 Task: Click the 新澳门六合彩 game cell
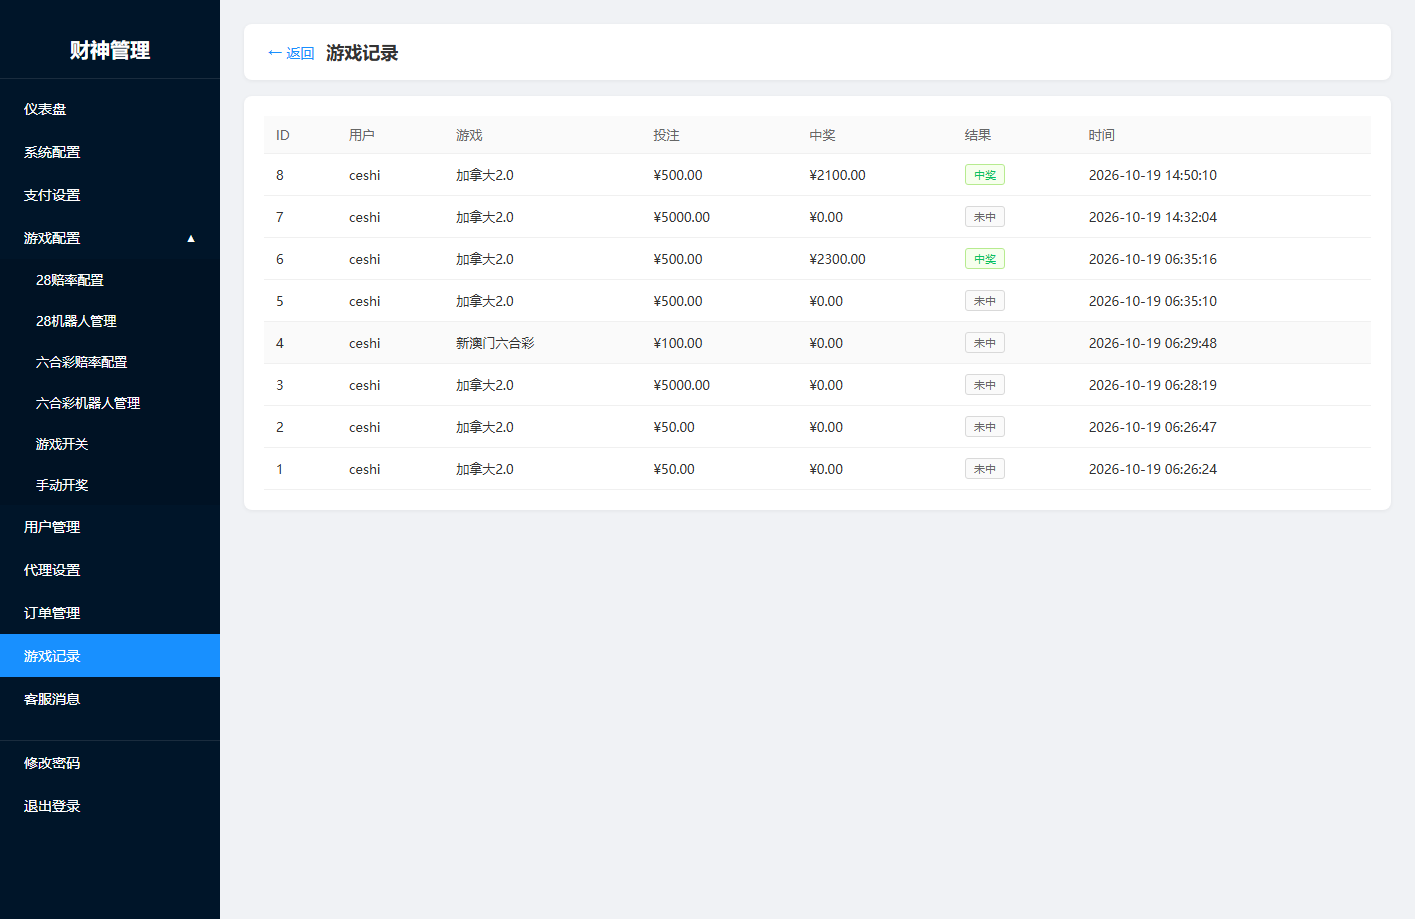pyautogui.click(x=495, y=343)
